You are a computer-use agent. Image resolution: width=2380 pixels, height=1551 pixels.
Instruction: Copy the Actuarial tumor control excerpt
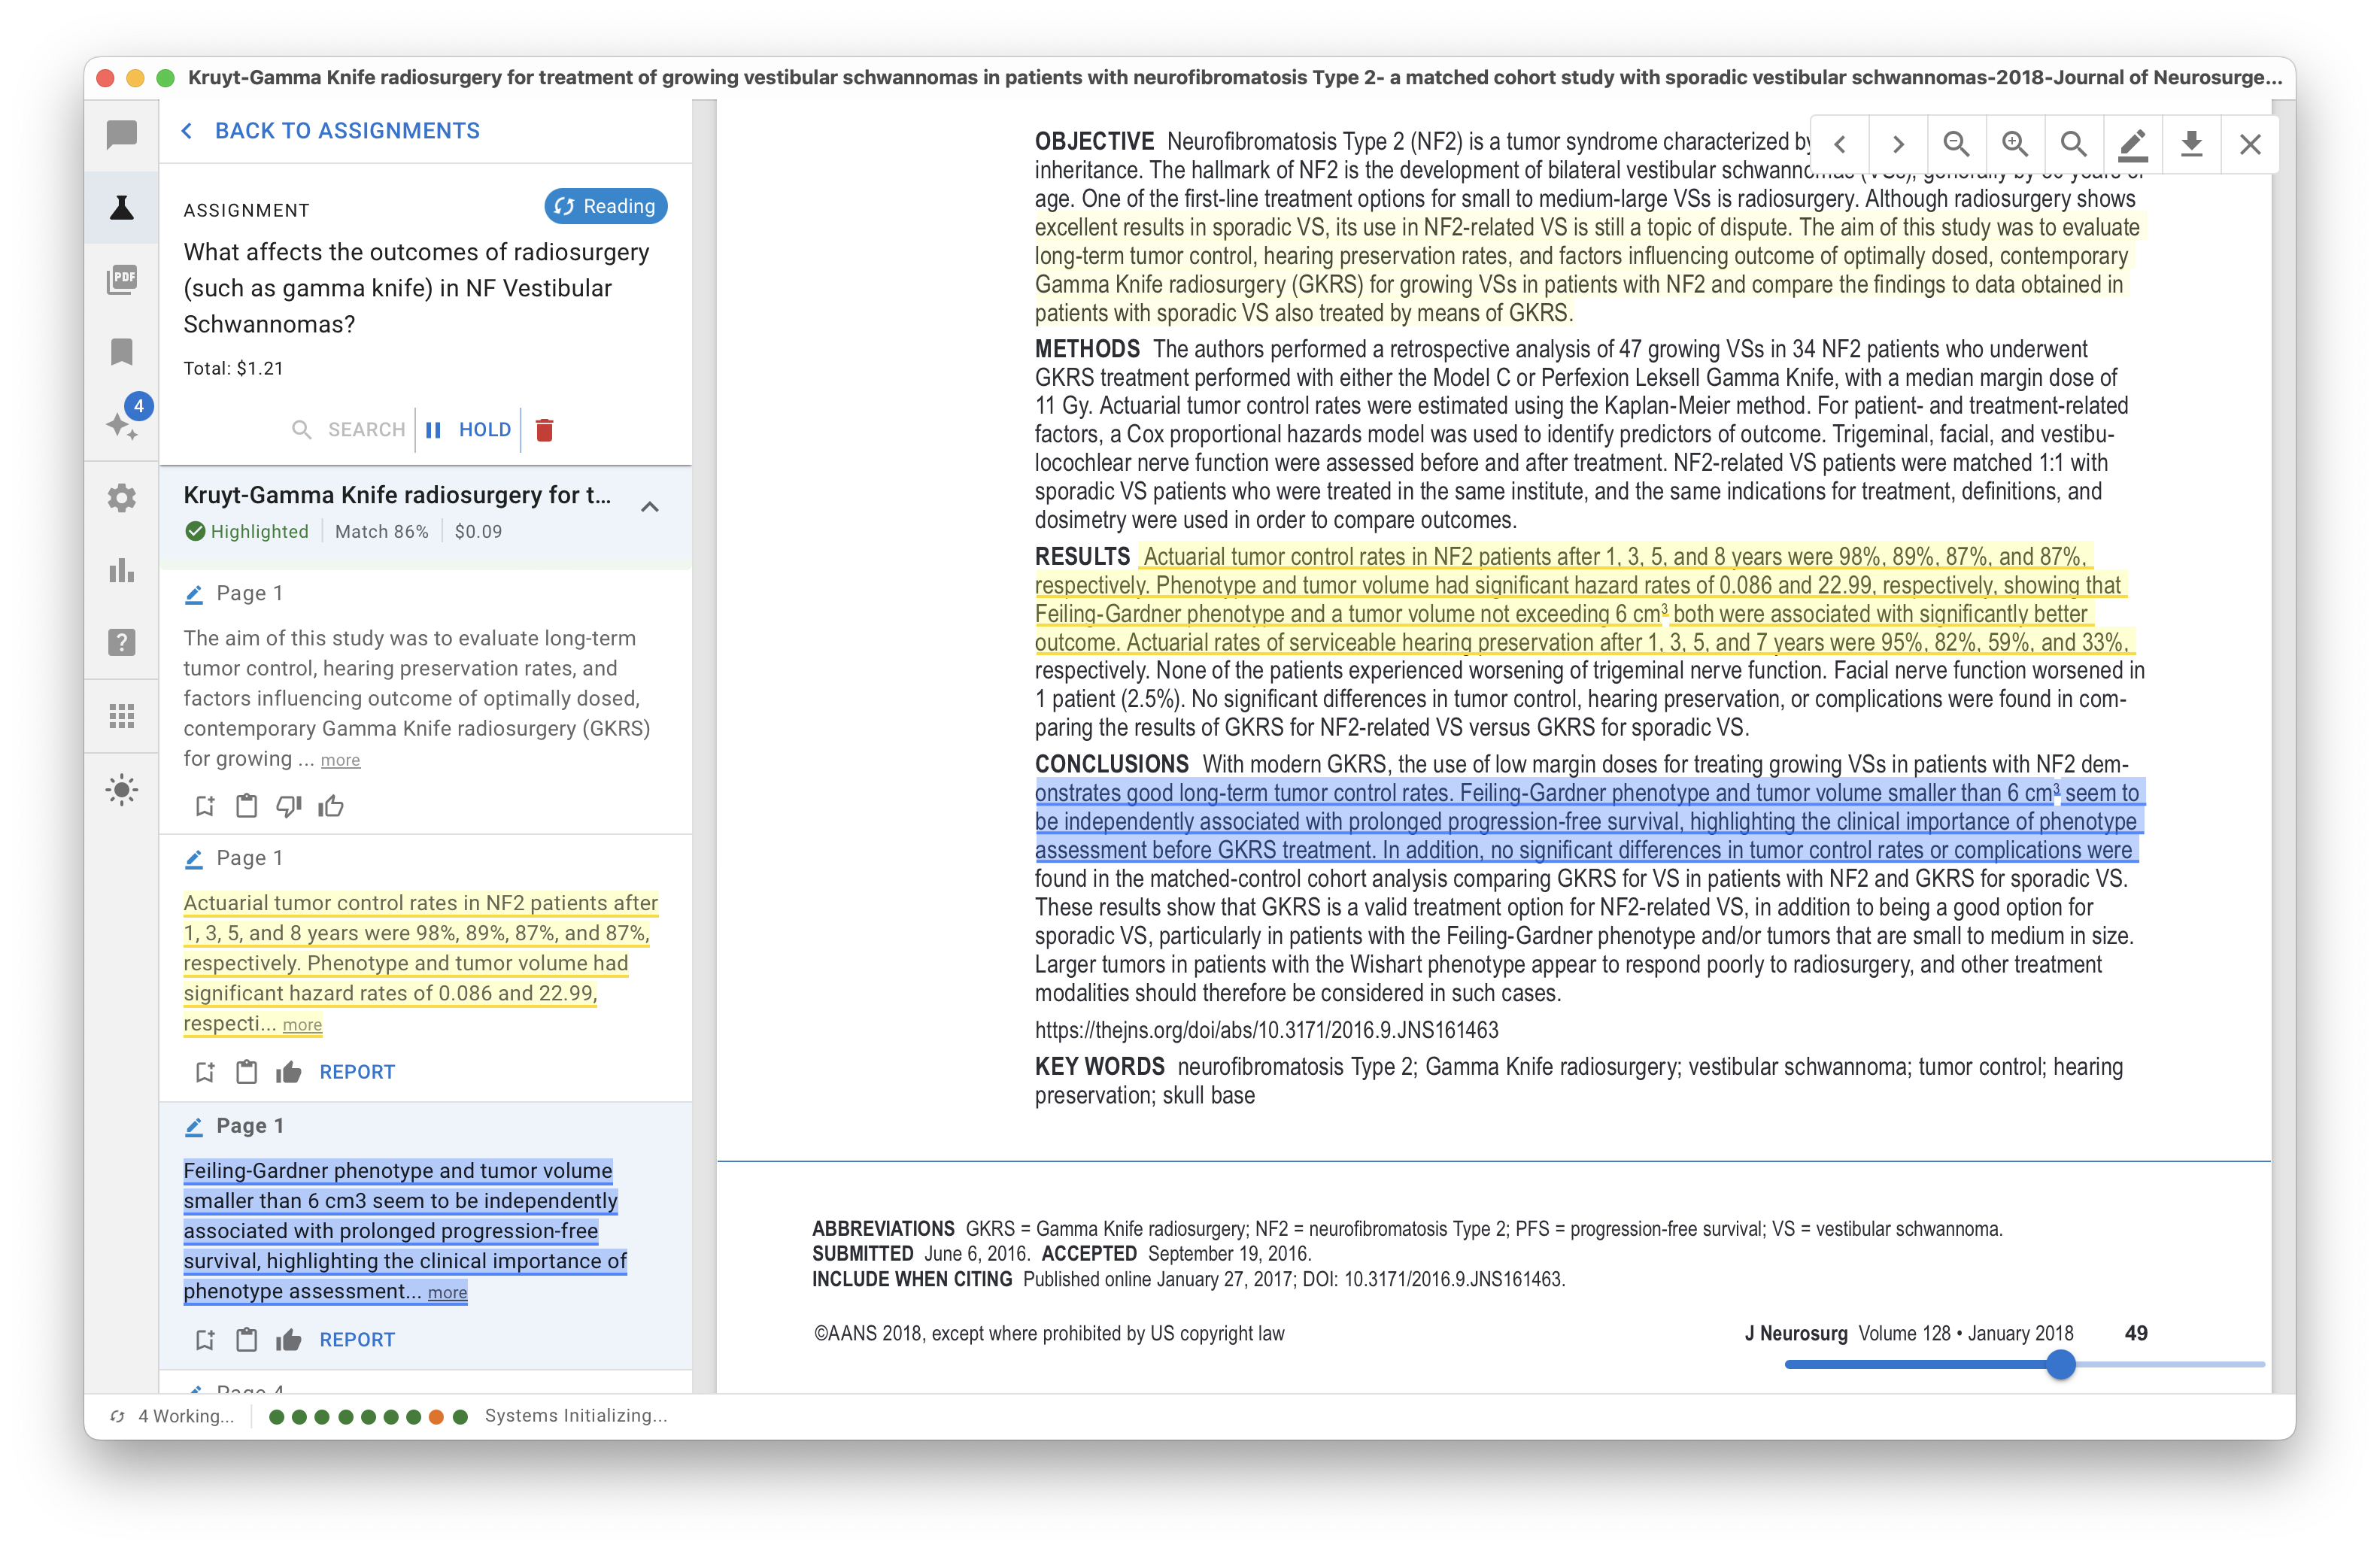click(x=246, y=1072)
